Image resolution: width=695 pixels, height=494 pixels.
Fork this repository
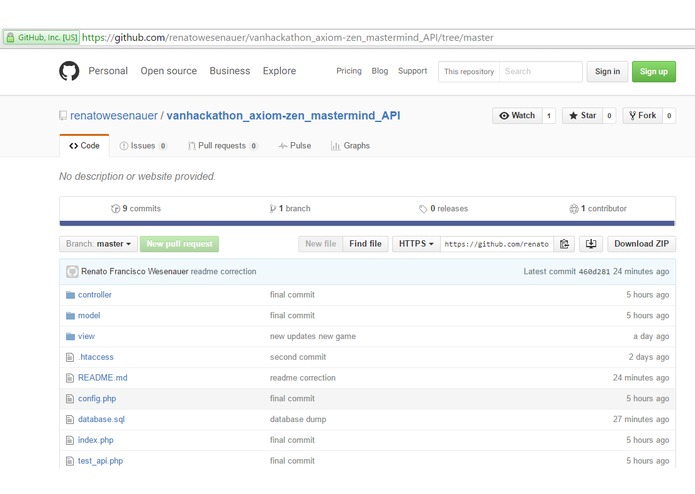643,116
